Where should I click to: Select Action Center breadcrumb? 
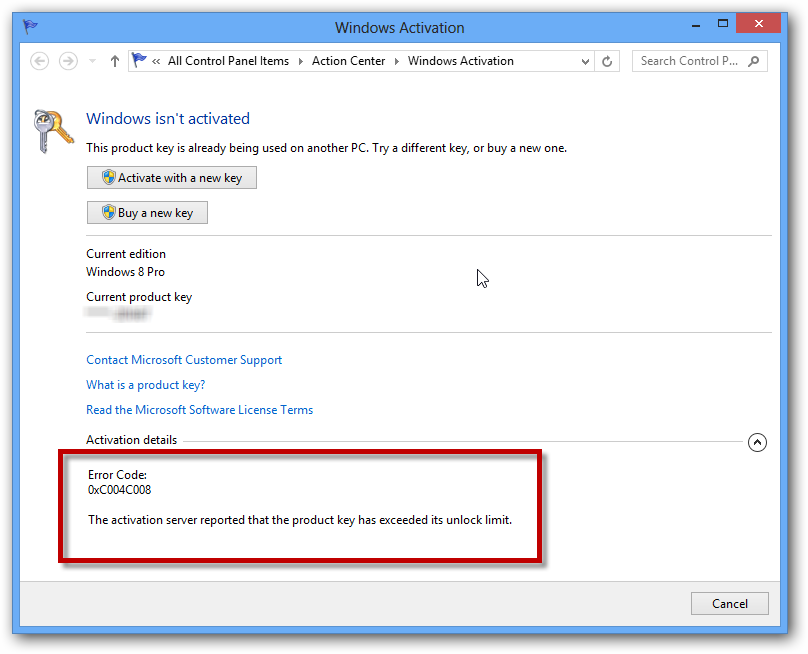coord(348,61)
